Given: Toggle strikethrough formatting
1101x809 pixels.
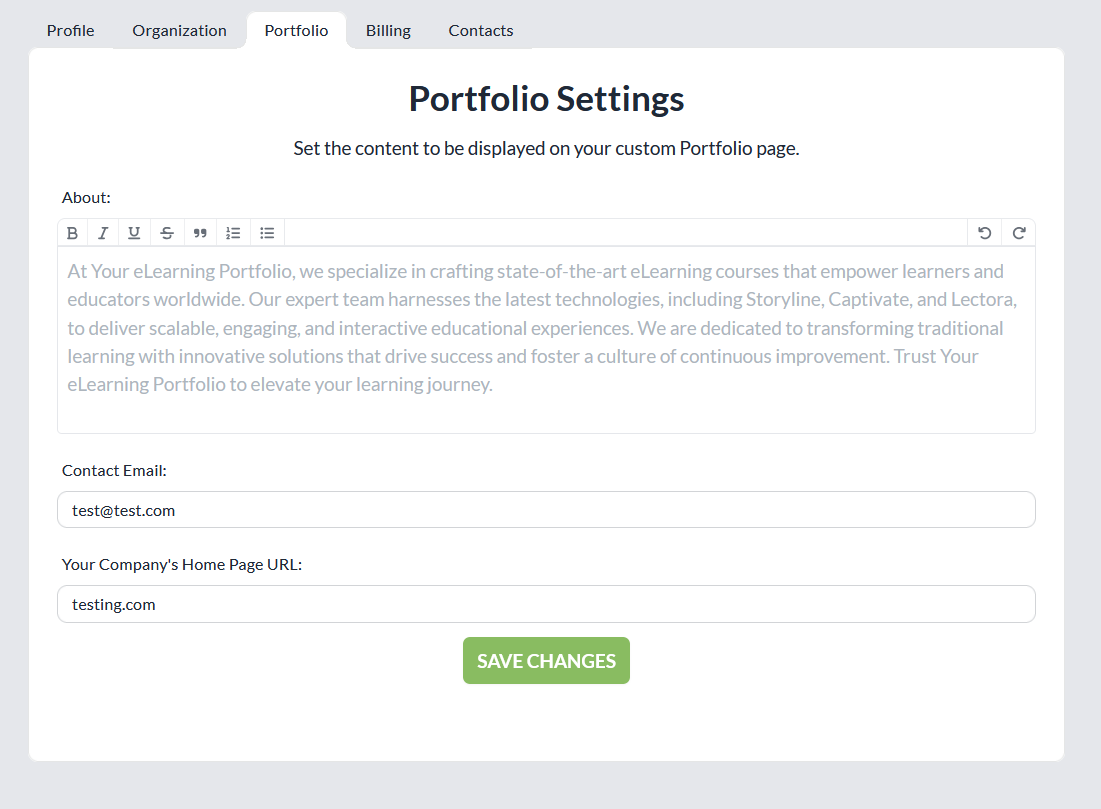Looking at the screenshot, I should click(x=167, y=233).
